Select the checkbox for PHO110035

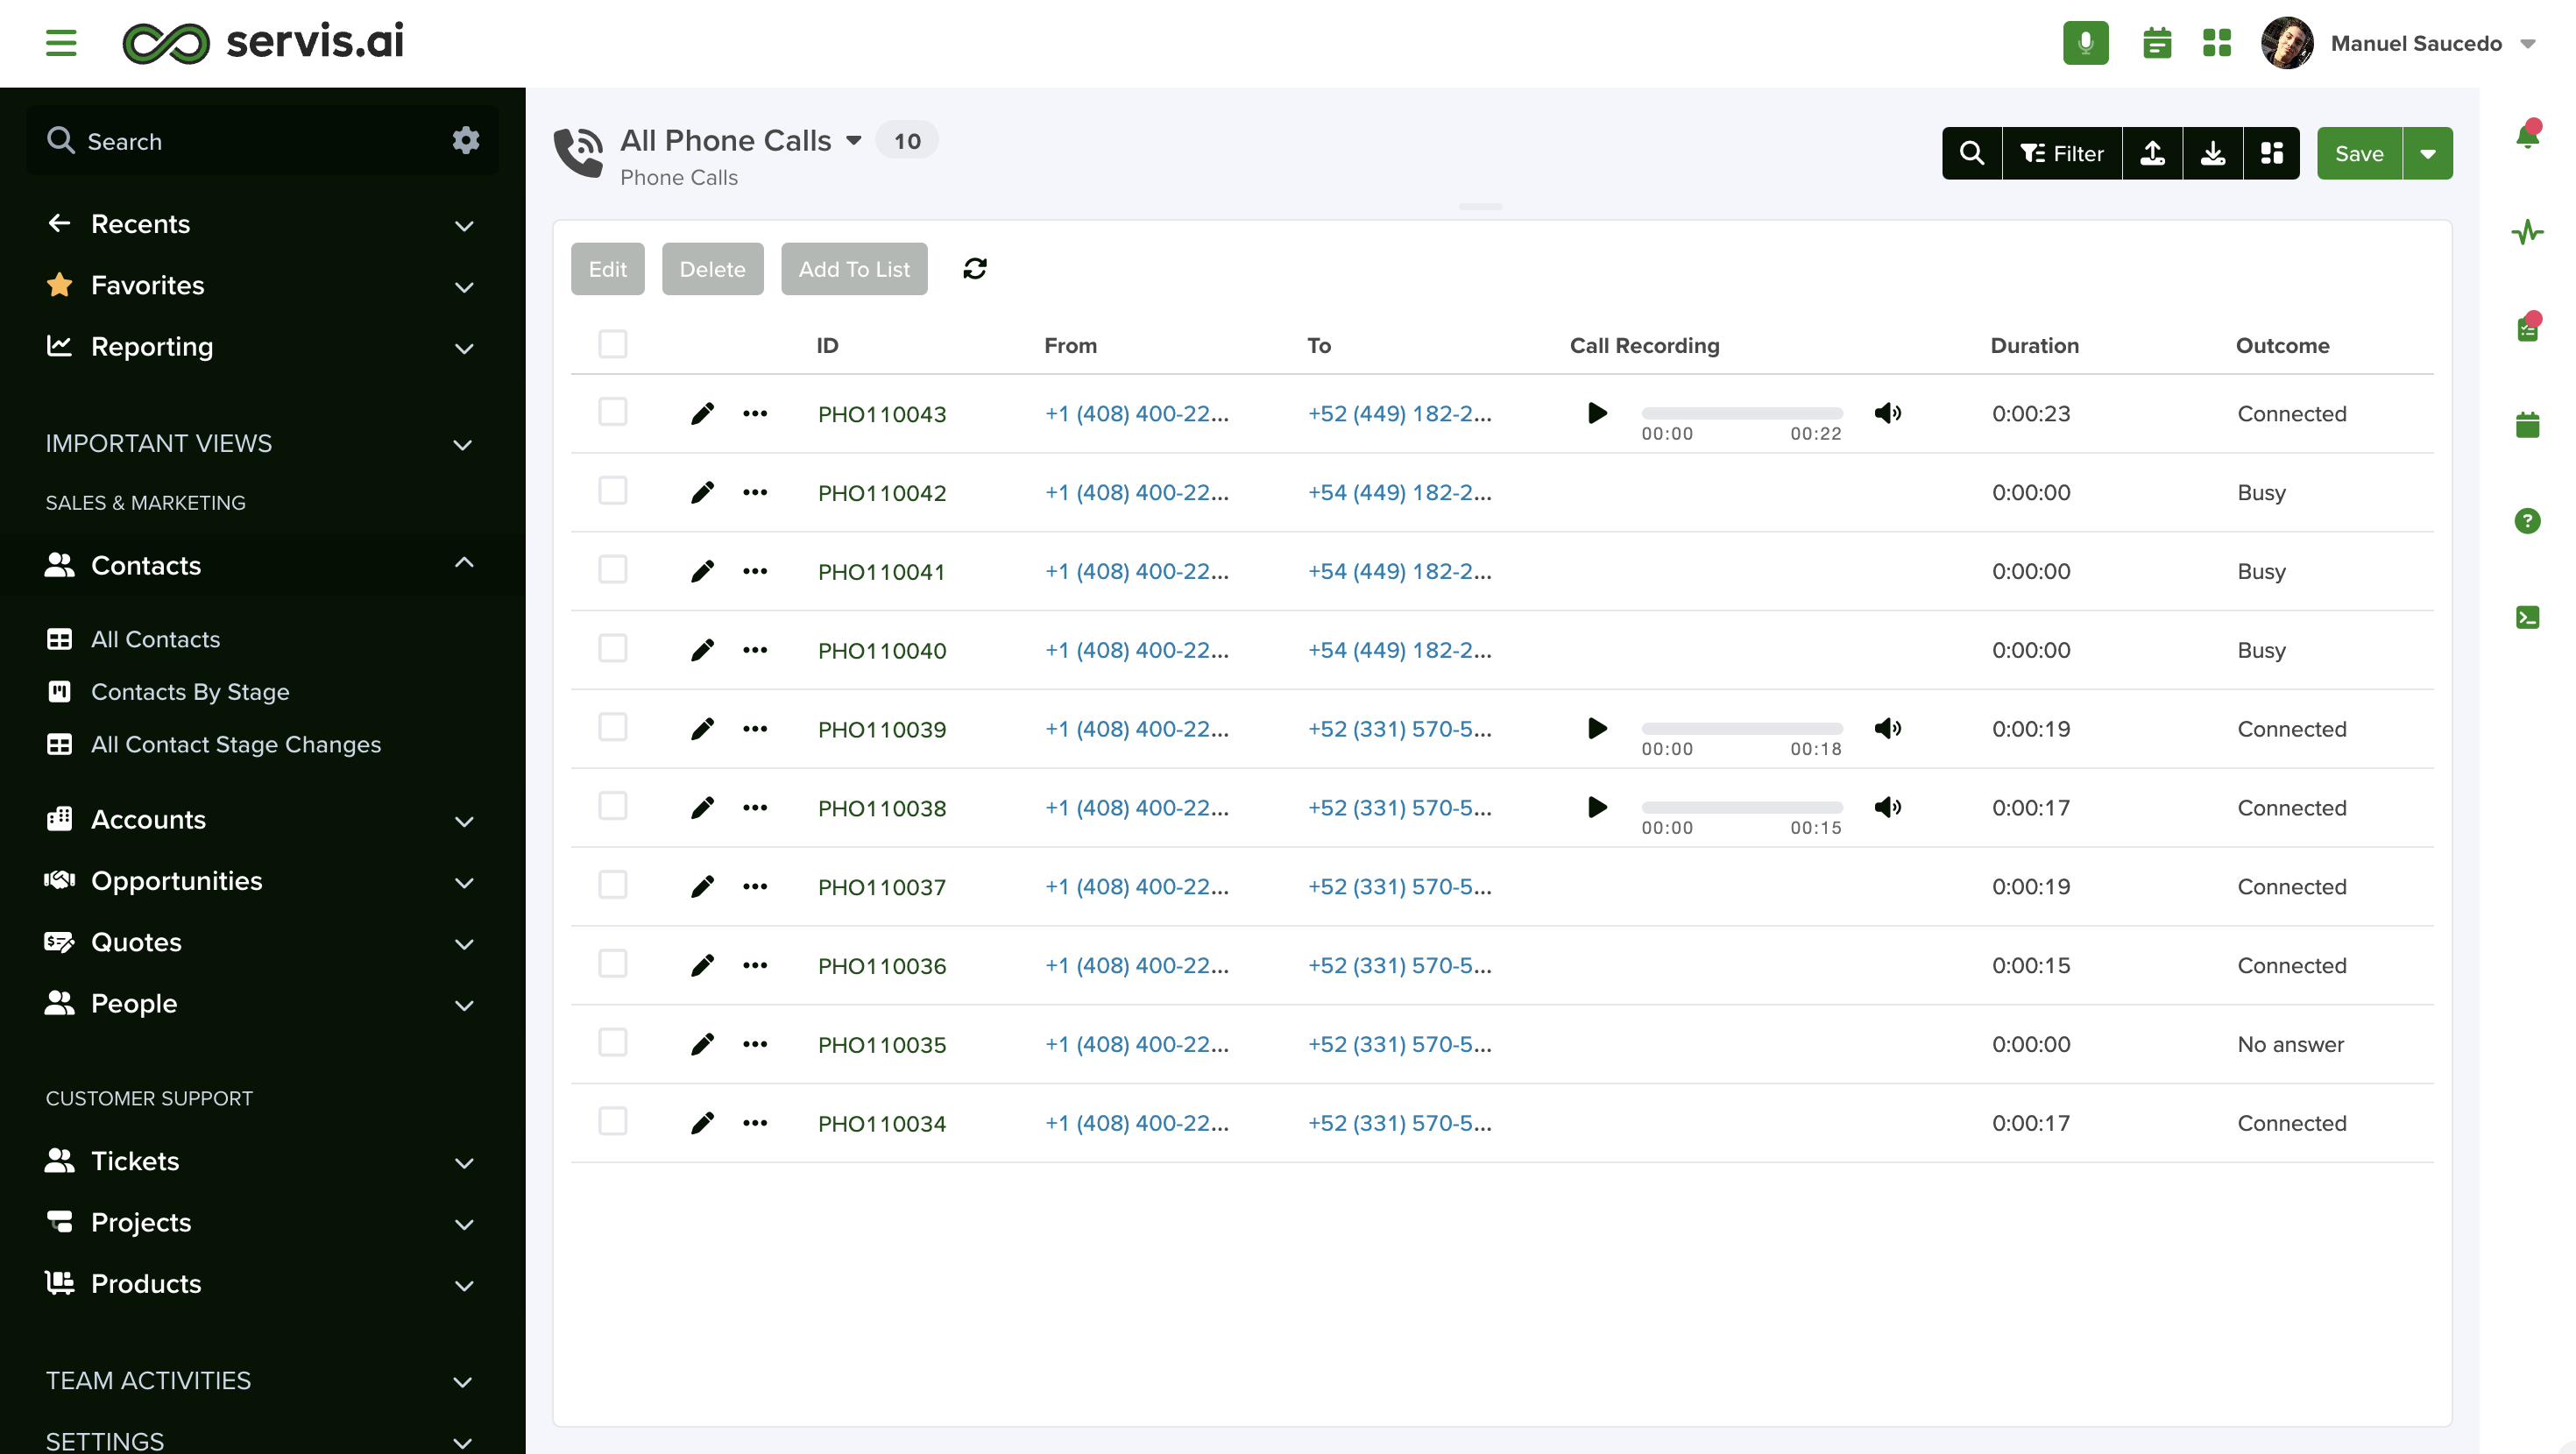(612, 1043)
